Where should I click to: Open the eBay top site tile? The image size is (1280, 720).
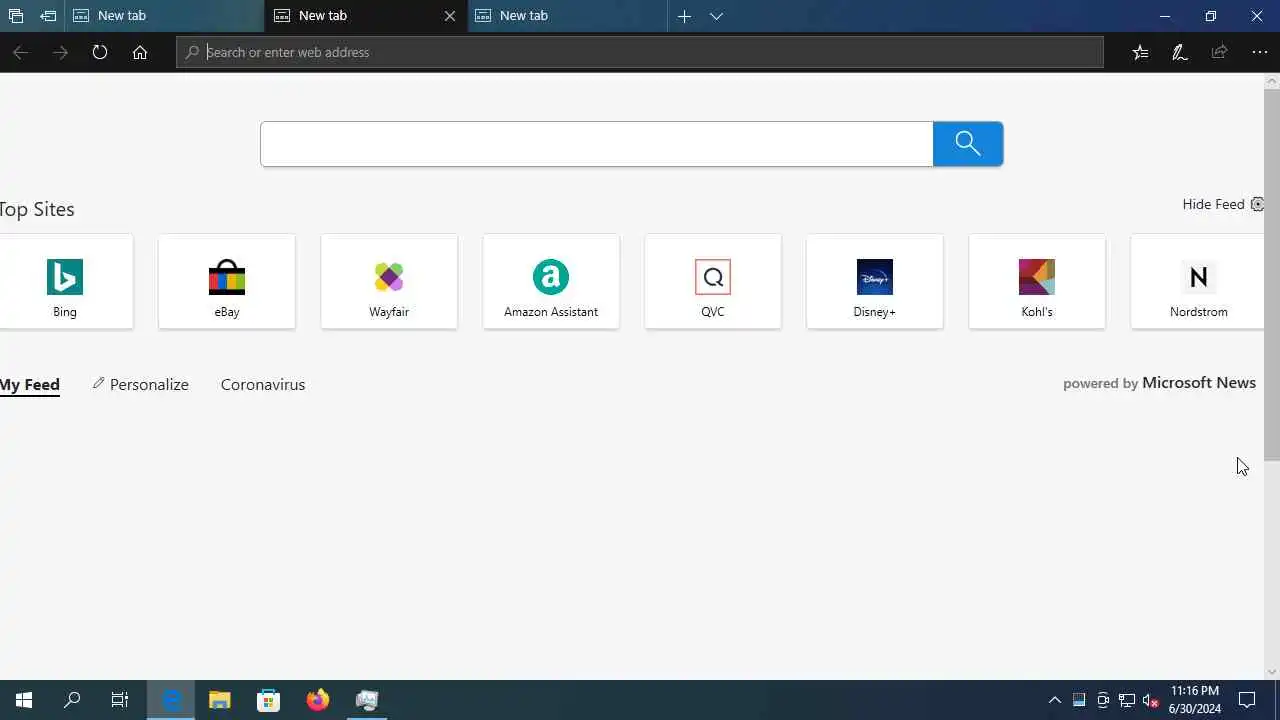pos(227,282)
